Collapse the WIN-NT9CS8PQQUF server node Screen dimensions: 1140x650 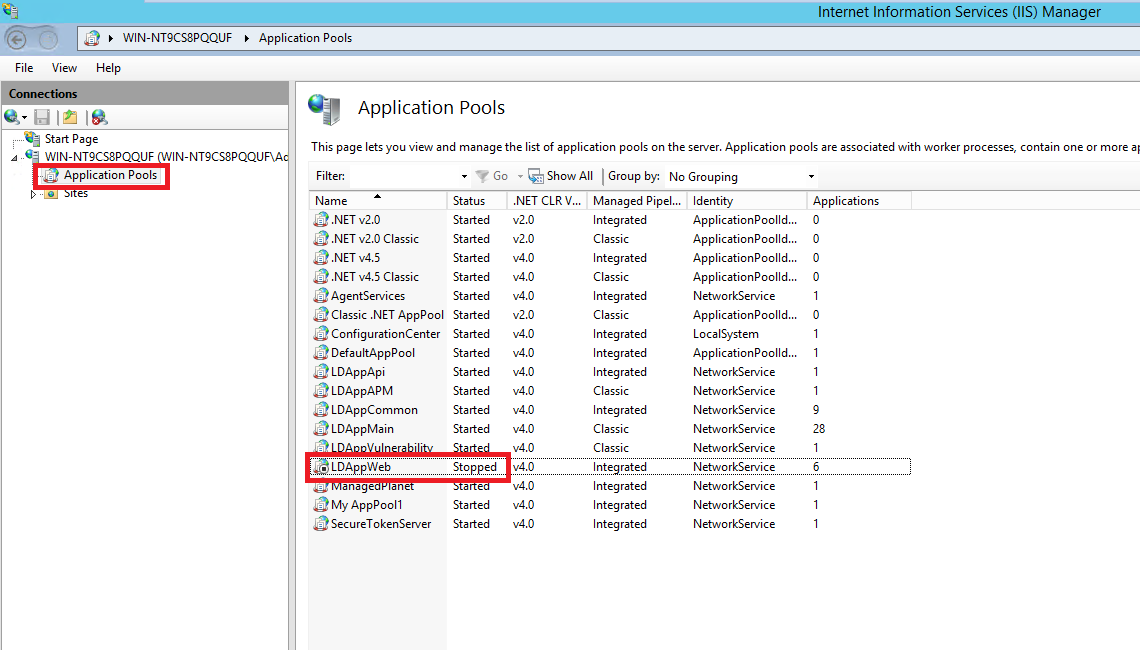click(x=14, y=158)
